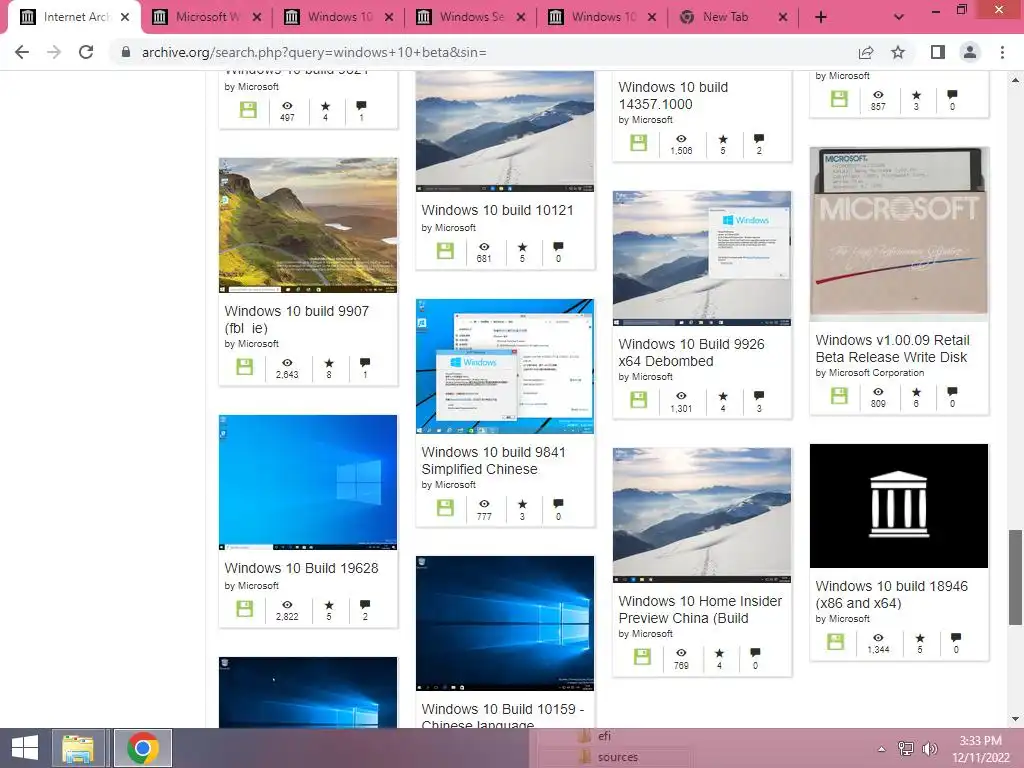Open the Chrome profile avatar

(970, 52)
